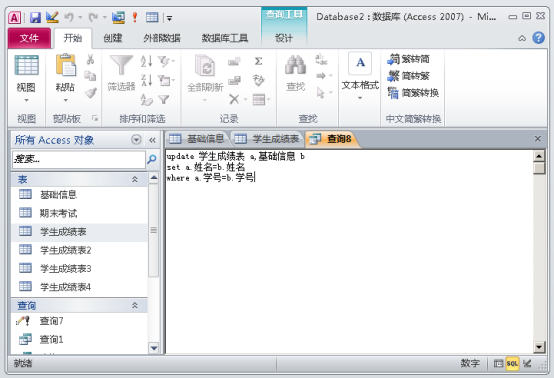Click the 繁转简 button

click(x=408, y=59)
